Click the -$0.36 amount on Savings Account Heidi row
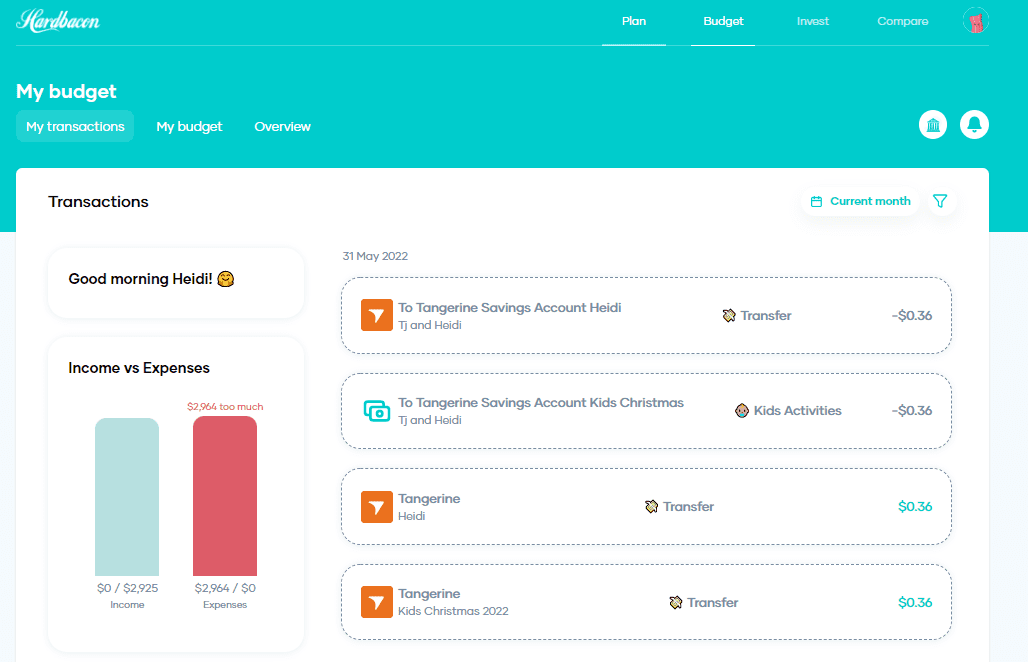 pyautogui.click(x=911, y=315)
